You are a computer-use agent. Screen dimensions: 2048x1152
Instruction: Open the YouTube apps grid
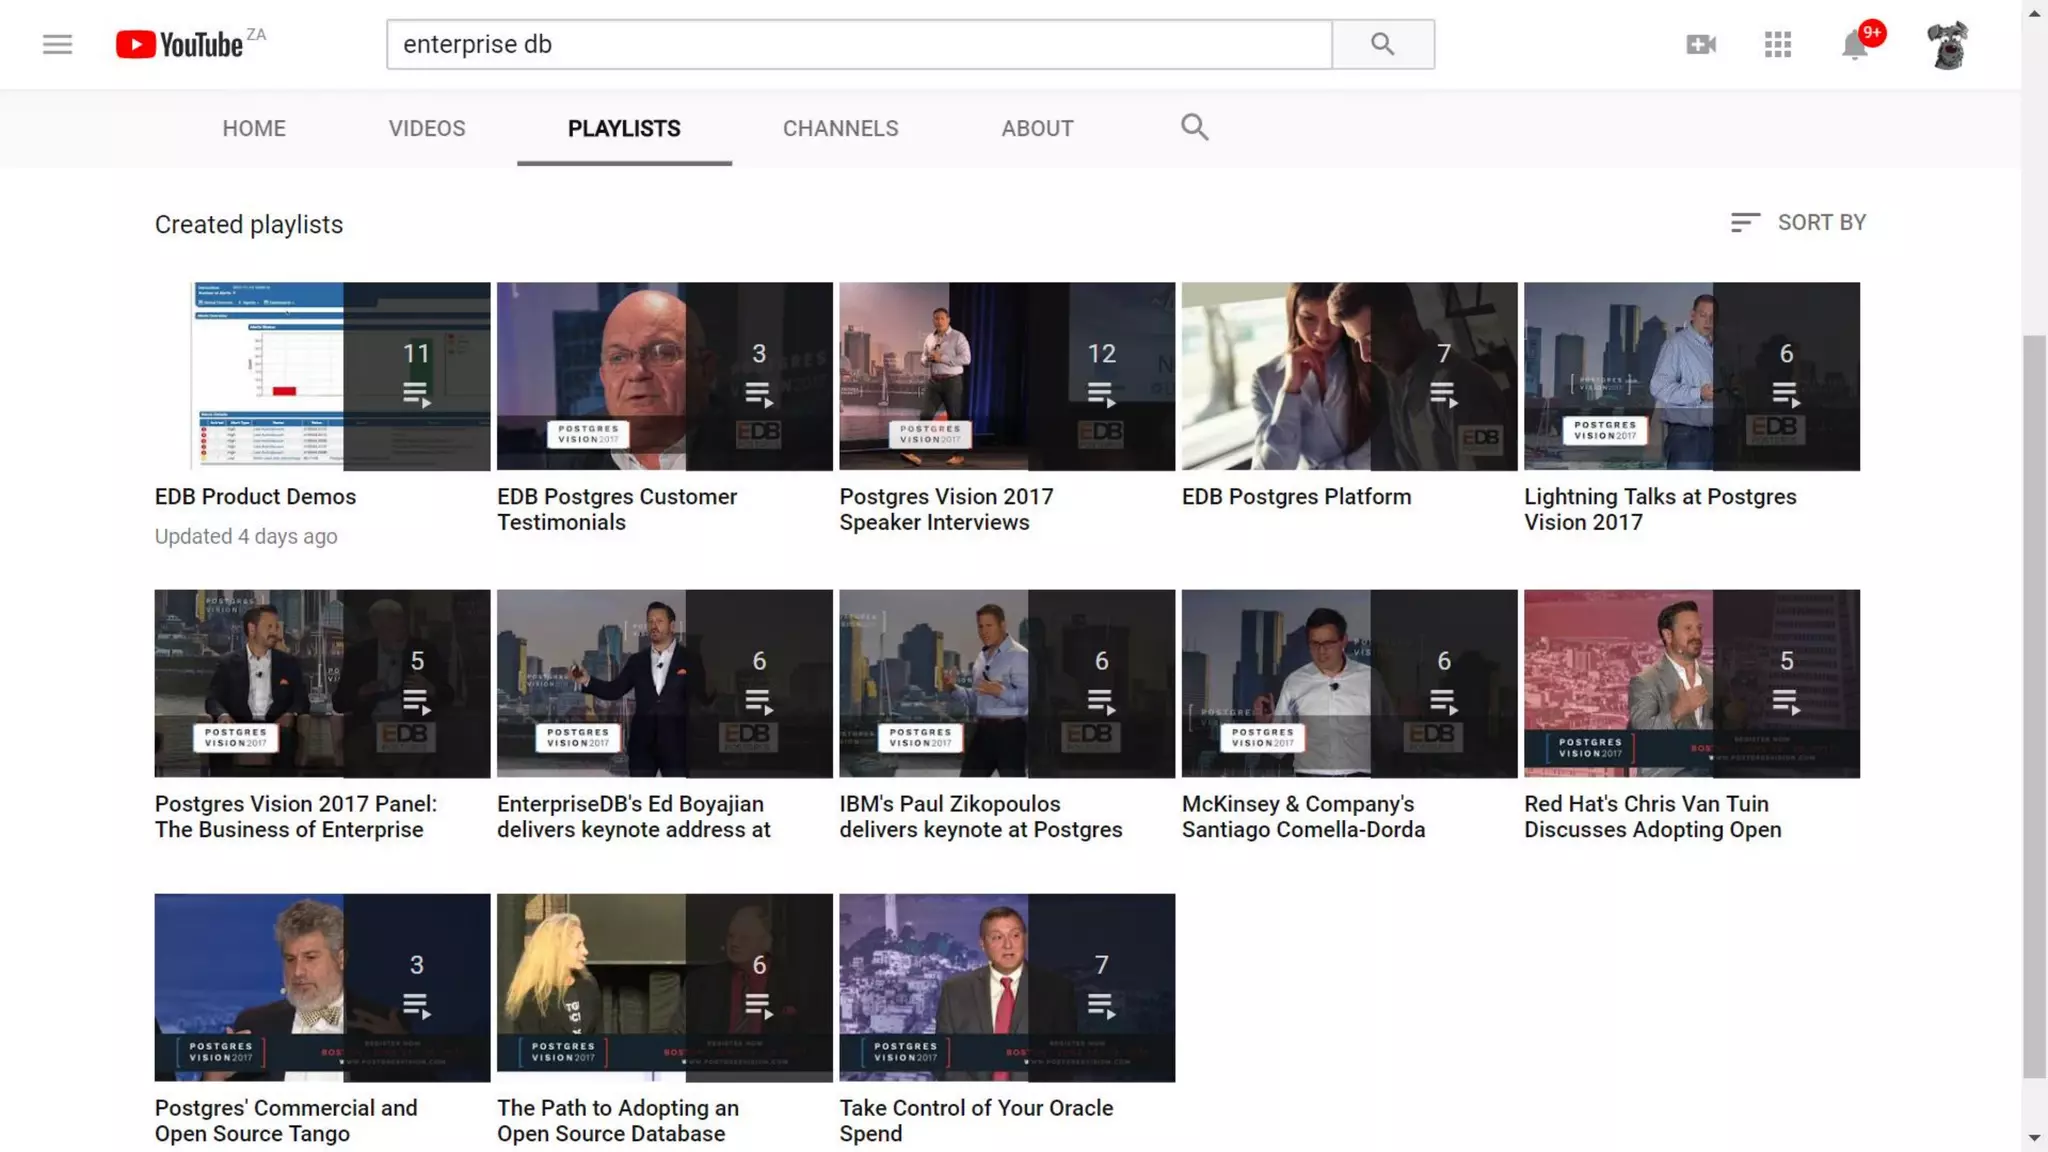[x=1777, y=44]
